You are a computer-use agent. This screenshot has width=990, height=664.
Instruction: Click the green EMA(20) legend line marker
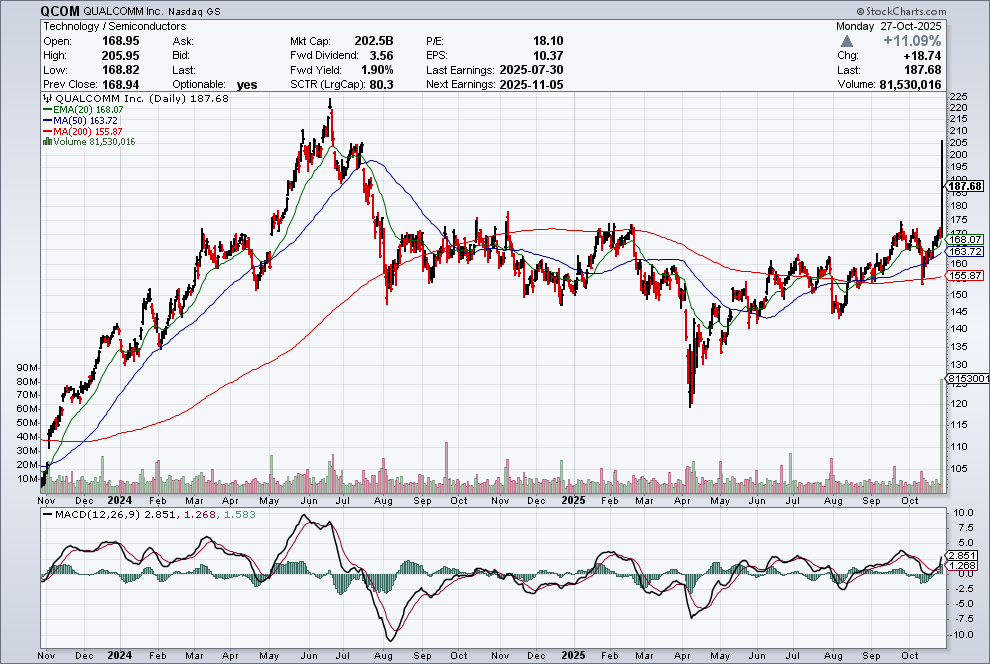(46, 110)
